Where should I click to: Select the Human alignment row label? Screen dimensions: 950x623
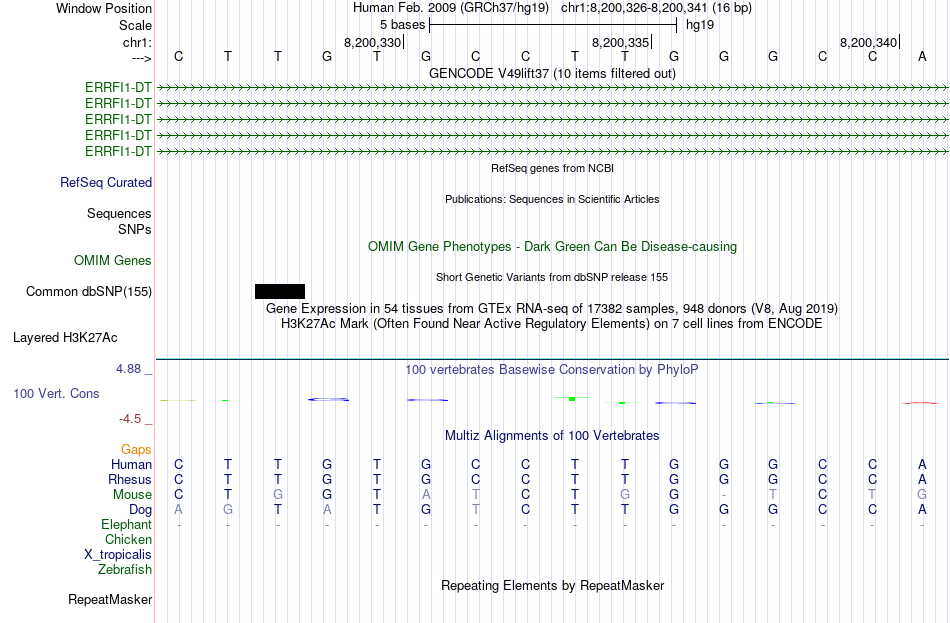(x=131, y=465)
